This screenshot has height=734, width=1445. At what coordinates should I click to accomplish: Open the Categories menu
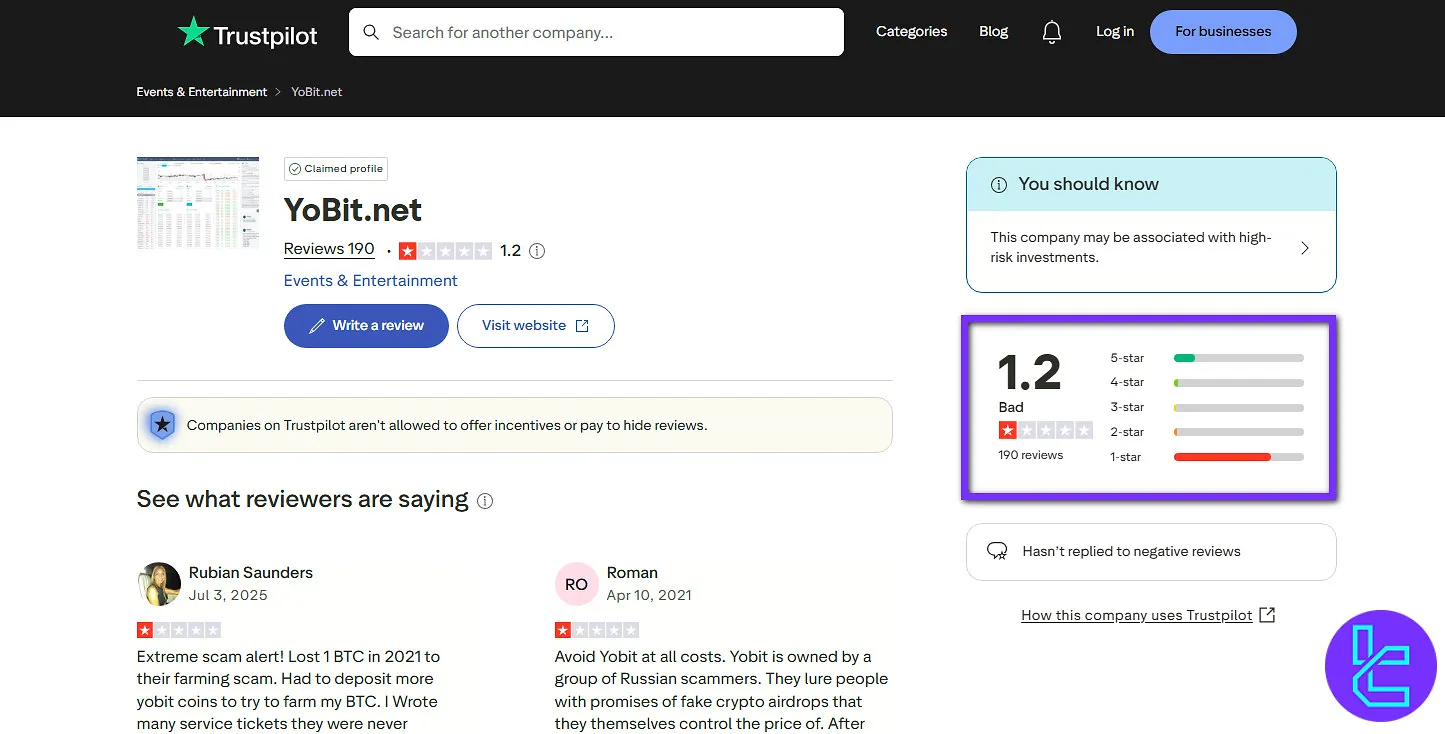(911, 32)
